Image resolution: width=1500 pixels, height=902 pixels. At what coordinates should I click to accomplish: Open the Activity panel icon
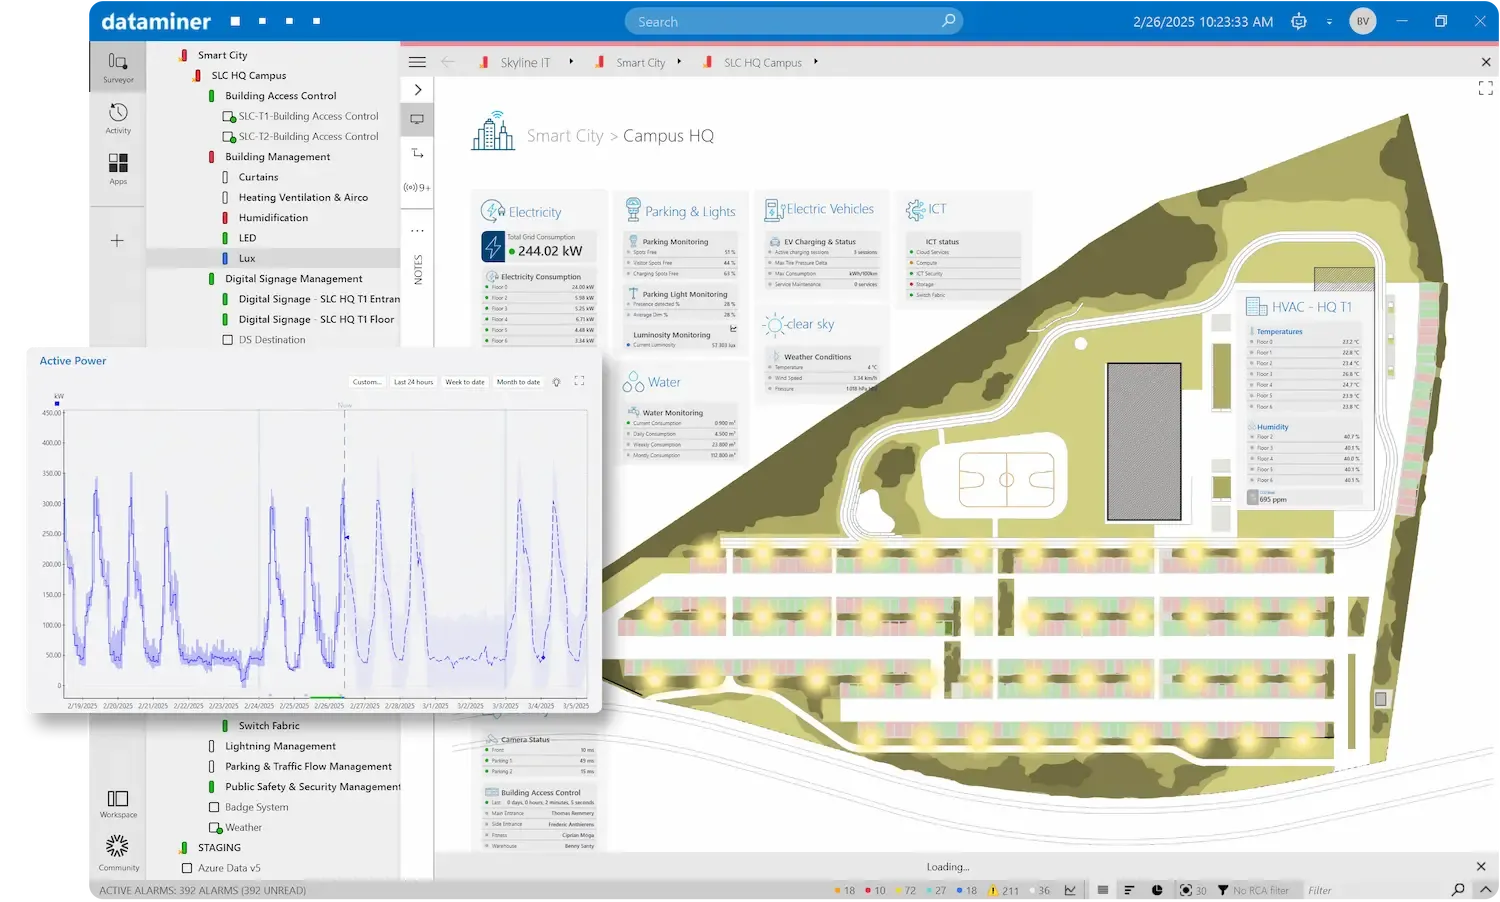118,117
